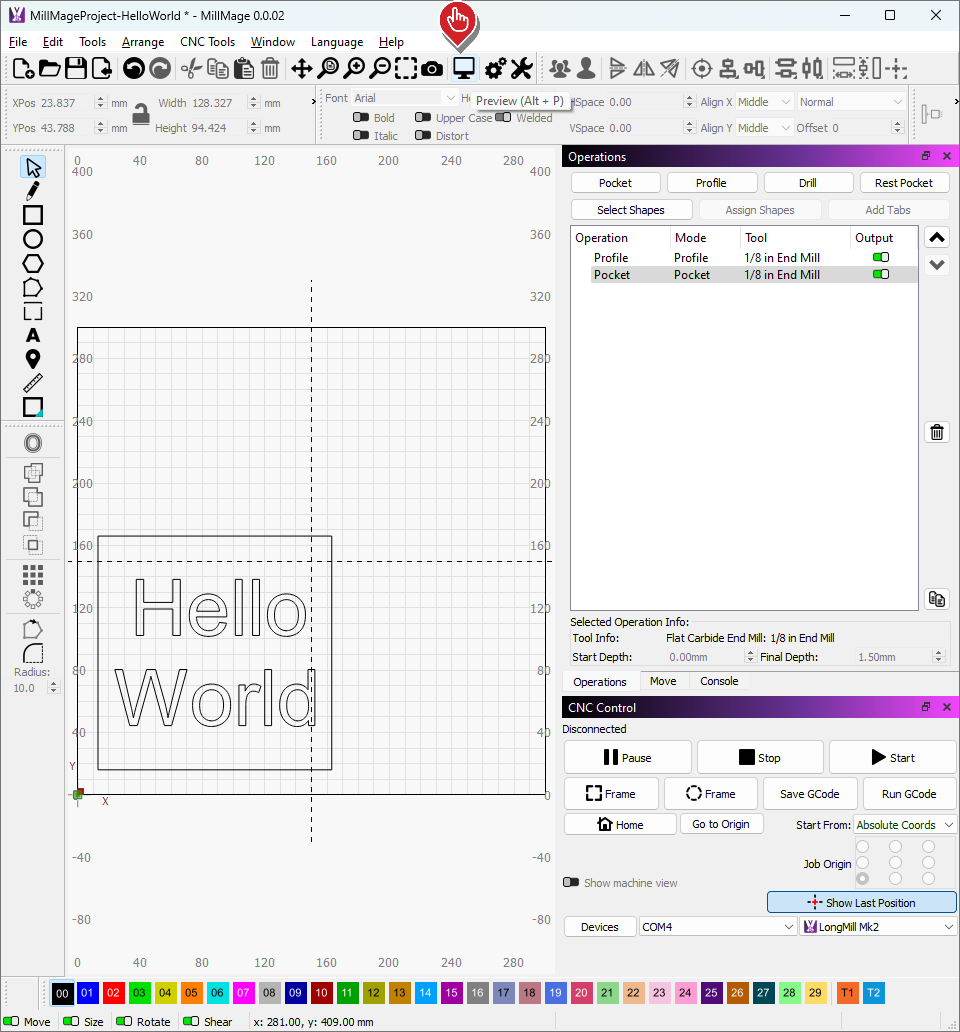This screenshot has height=1032, width=960.
Task: Toggle the Bold text switch
Action: pyautogui.click(x=361, y=118)
